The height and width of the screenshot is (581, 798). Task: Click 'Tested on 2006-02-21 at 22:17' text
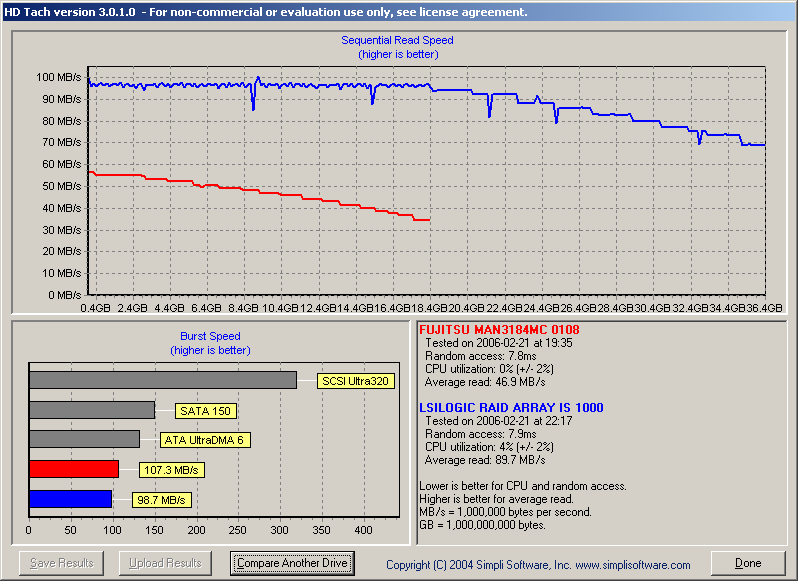[x=499, y=421]
